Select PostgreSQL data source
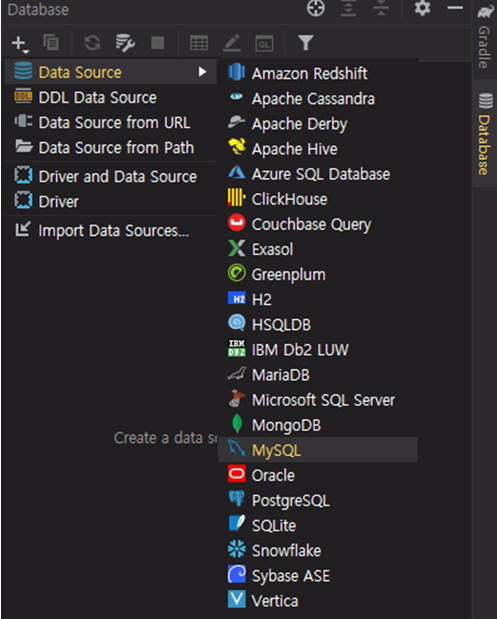The height and width of the screenshot is (619, 497). coord(318,501)
